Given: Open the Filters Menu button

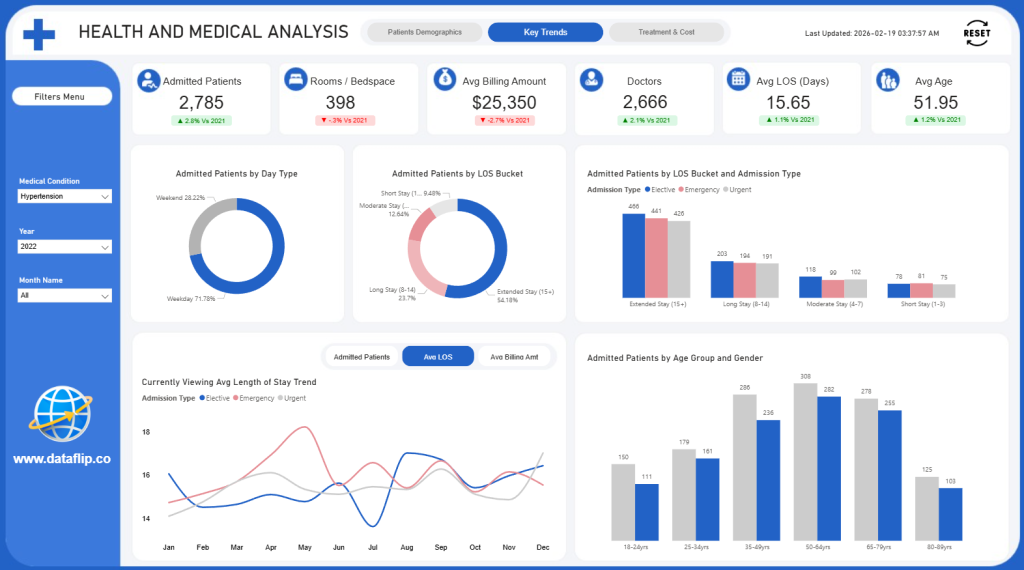Looking at the screenshot, I should click(62, 97).
